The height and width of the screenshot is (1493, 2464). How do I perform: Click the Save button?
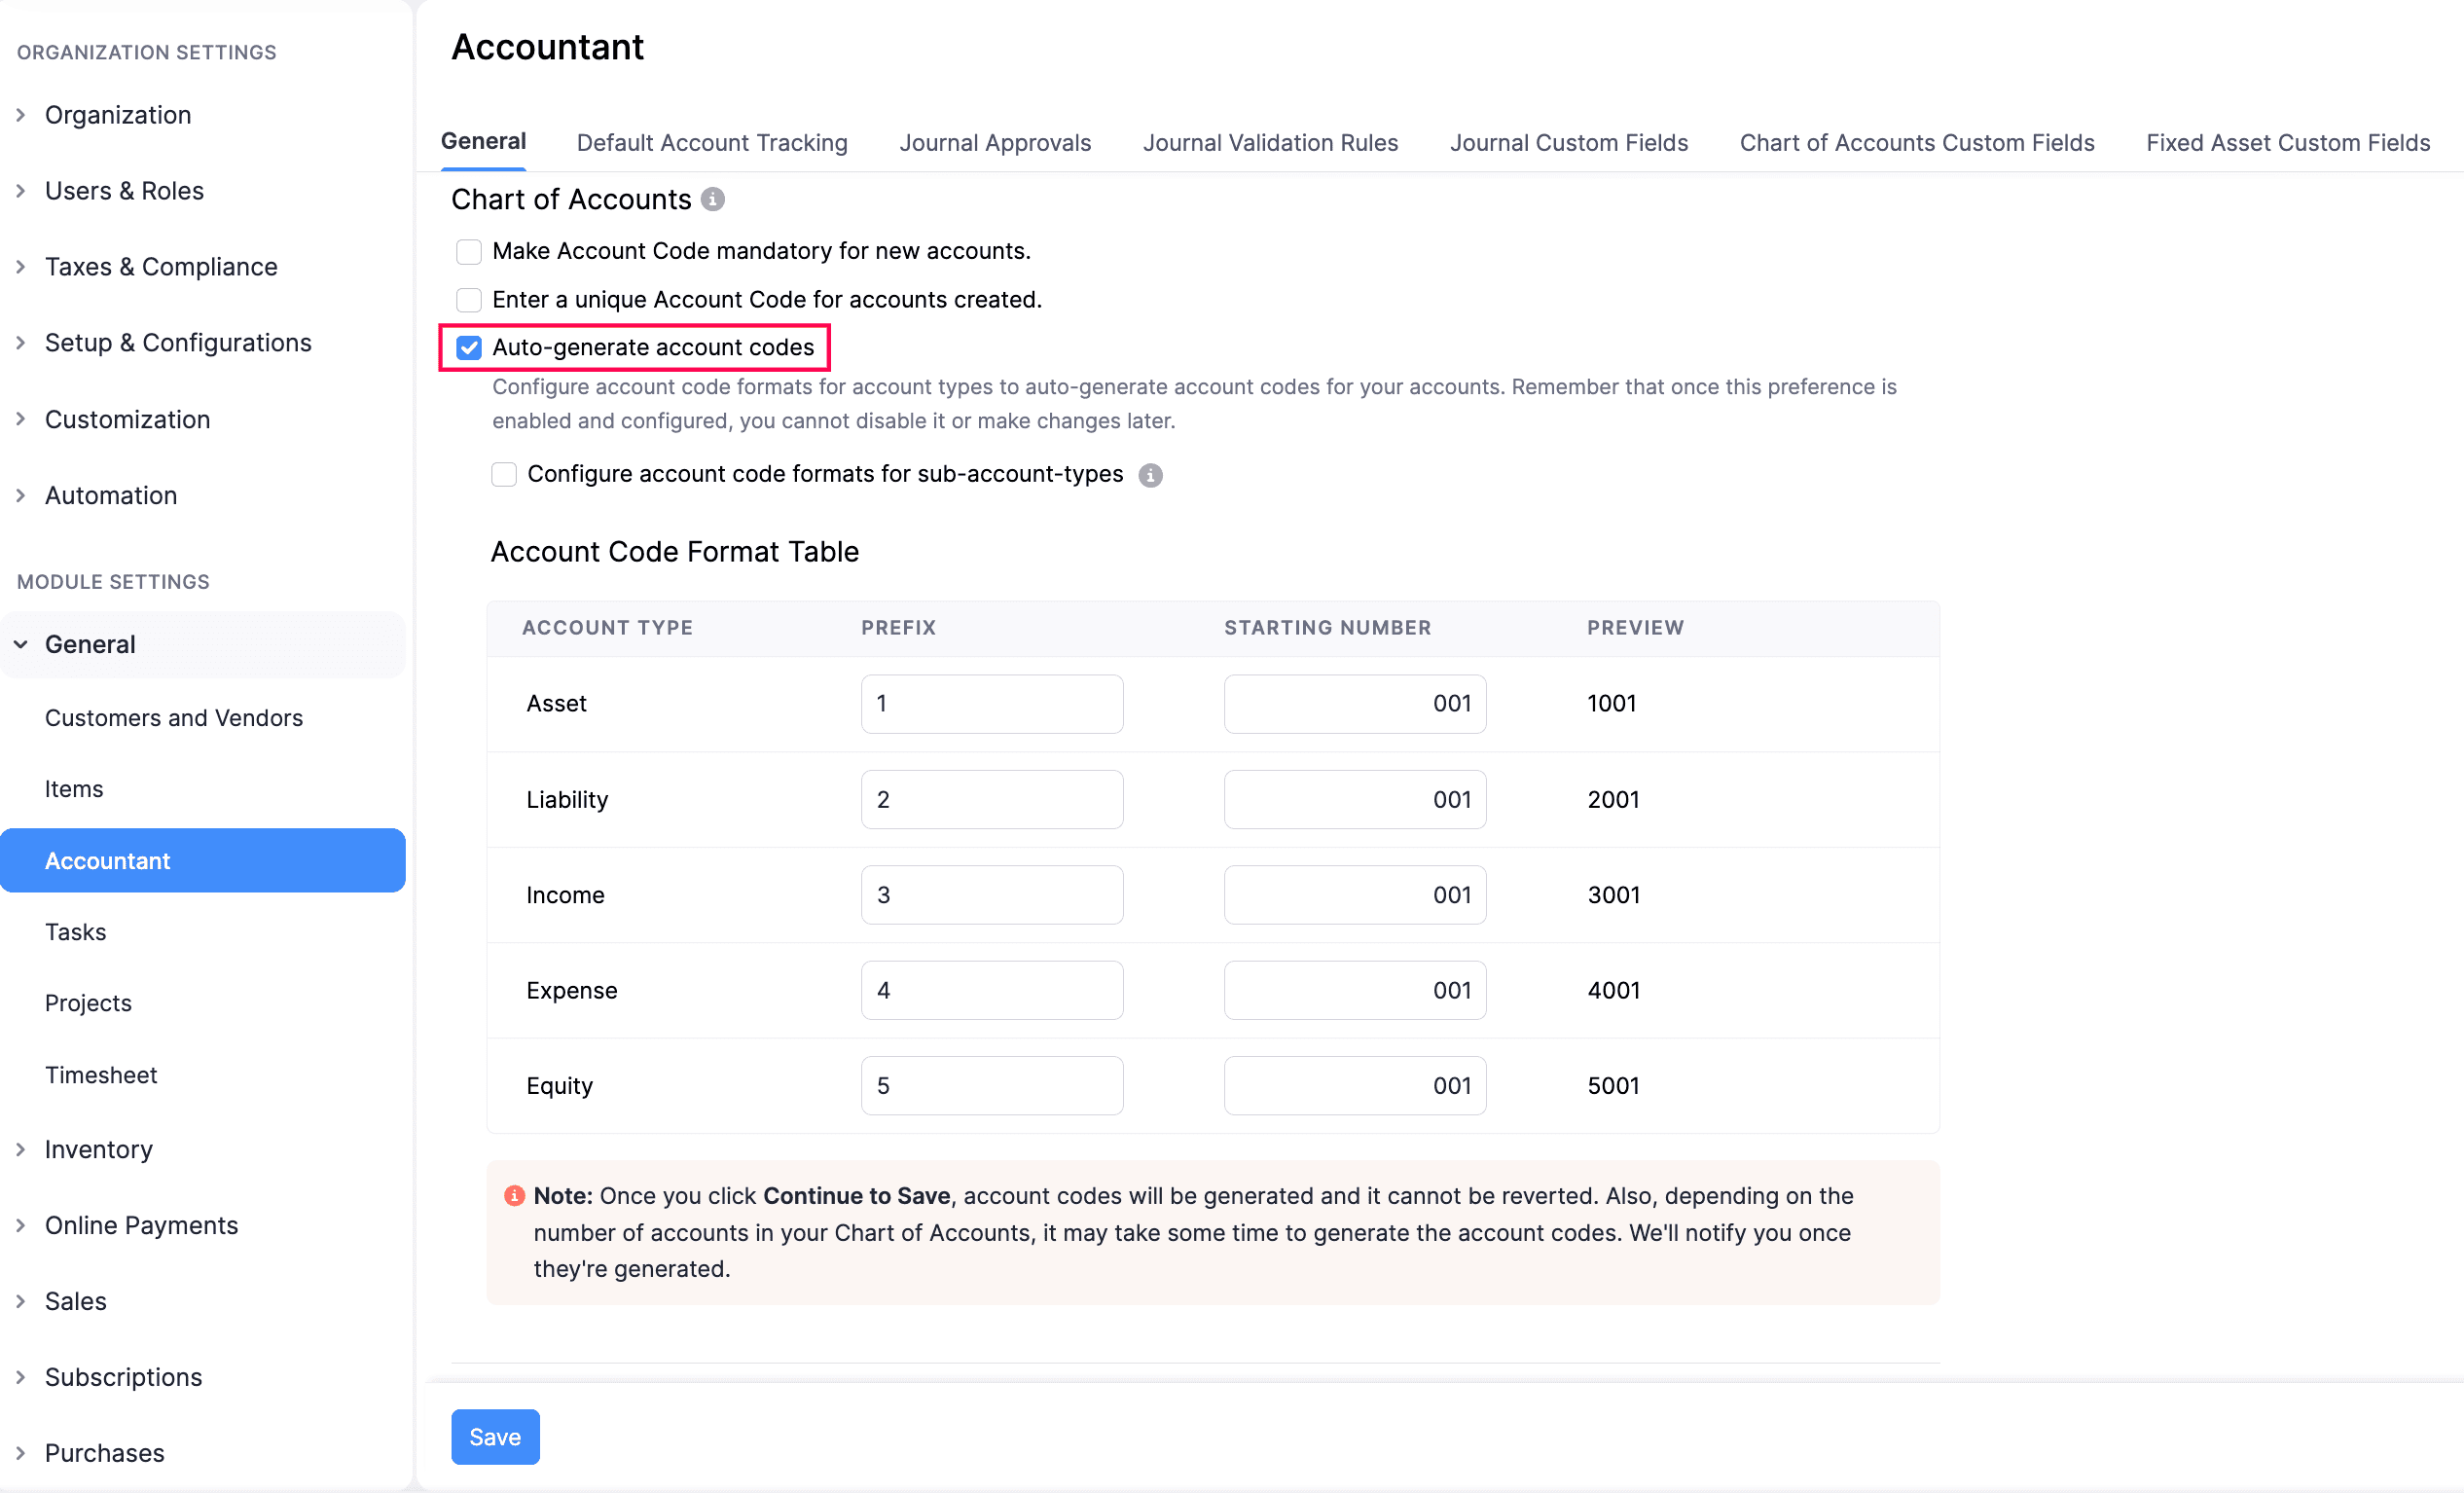[x=495, y=1437]
